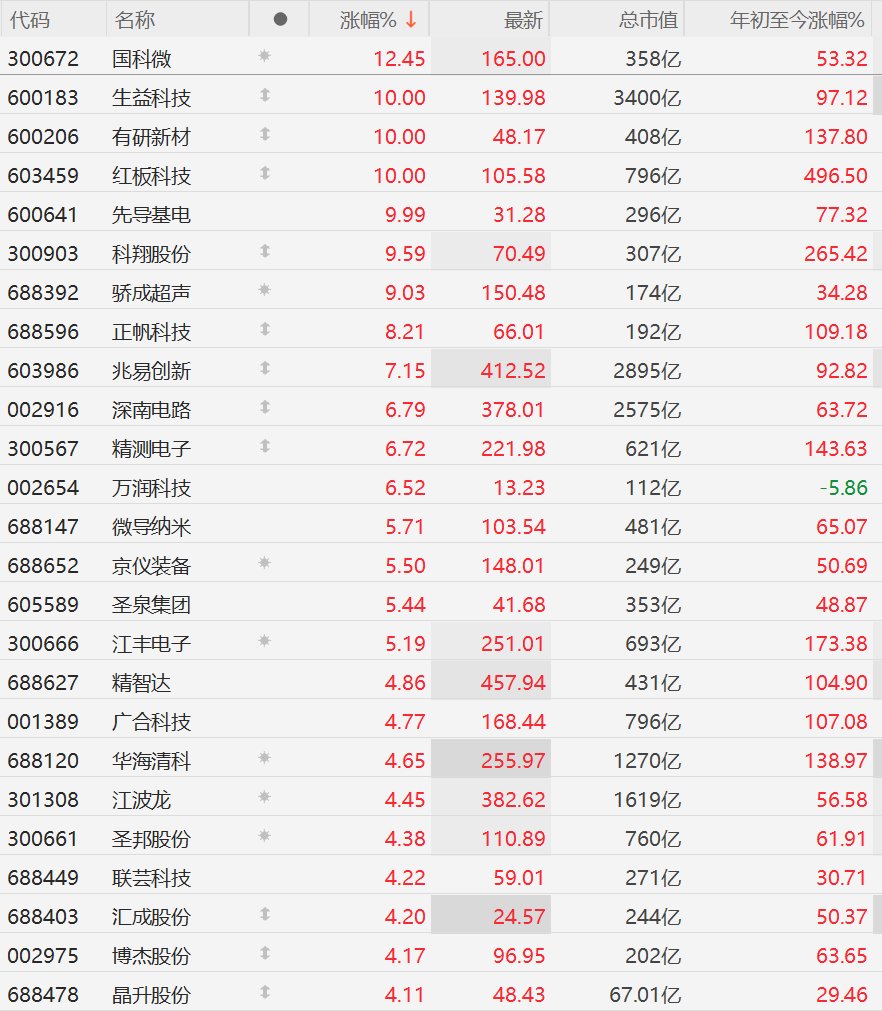Click market cap 1619亿 for 江波龙
This screenshot has width=882, height=1011.
pyautogui.click(x=647, y=800)
